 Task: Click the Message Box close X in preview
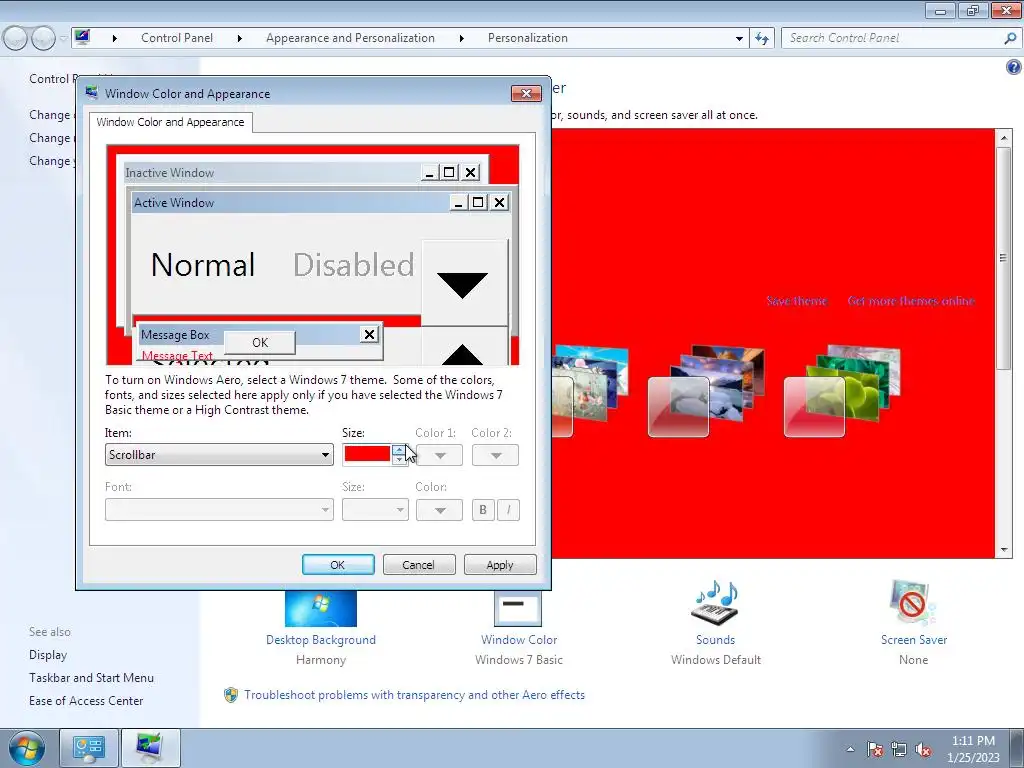[370, 334]
